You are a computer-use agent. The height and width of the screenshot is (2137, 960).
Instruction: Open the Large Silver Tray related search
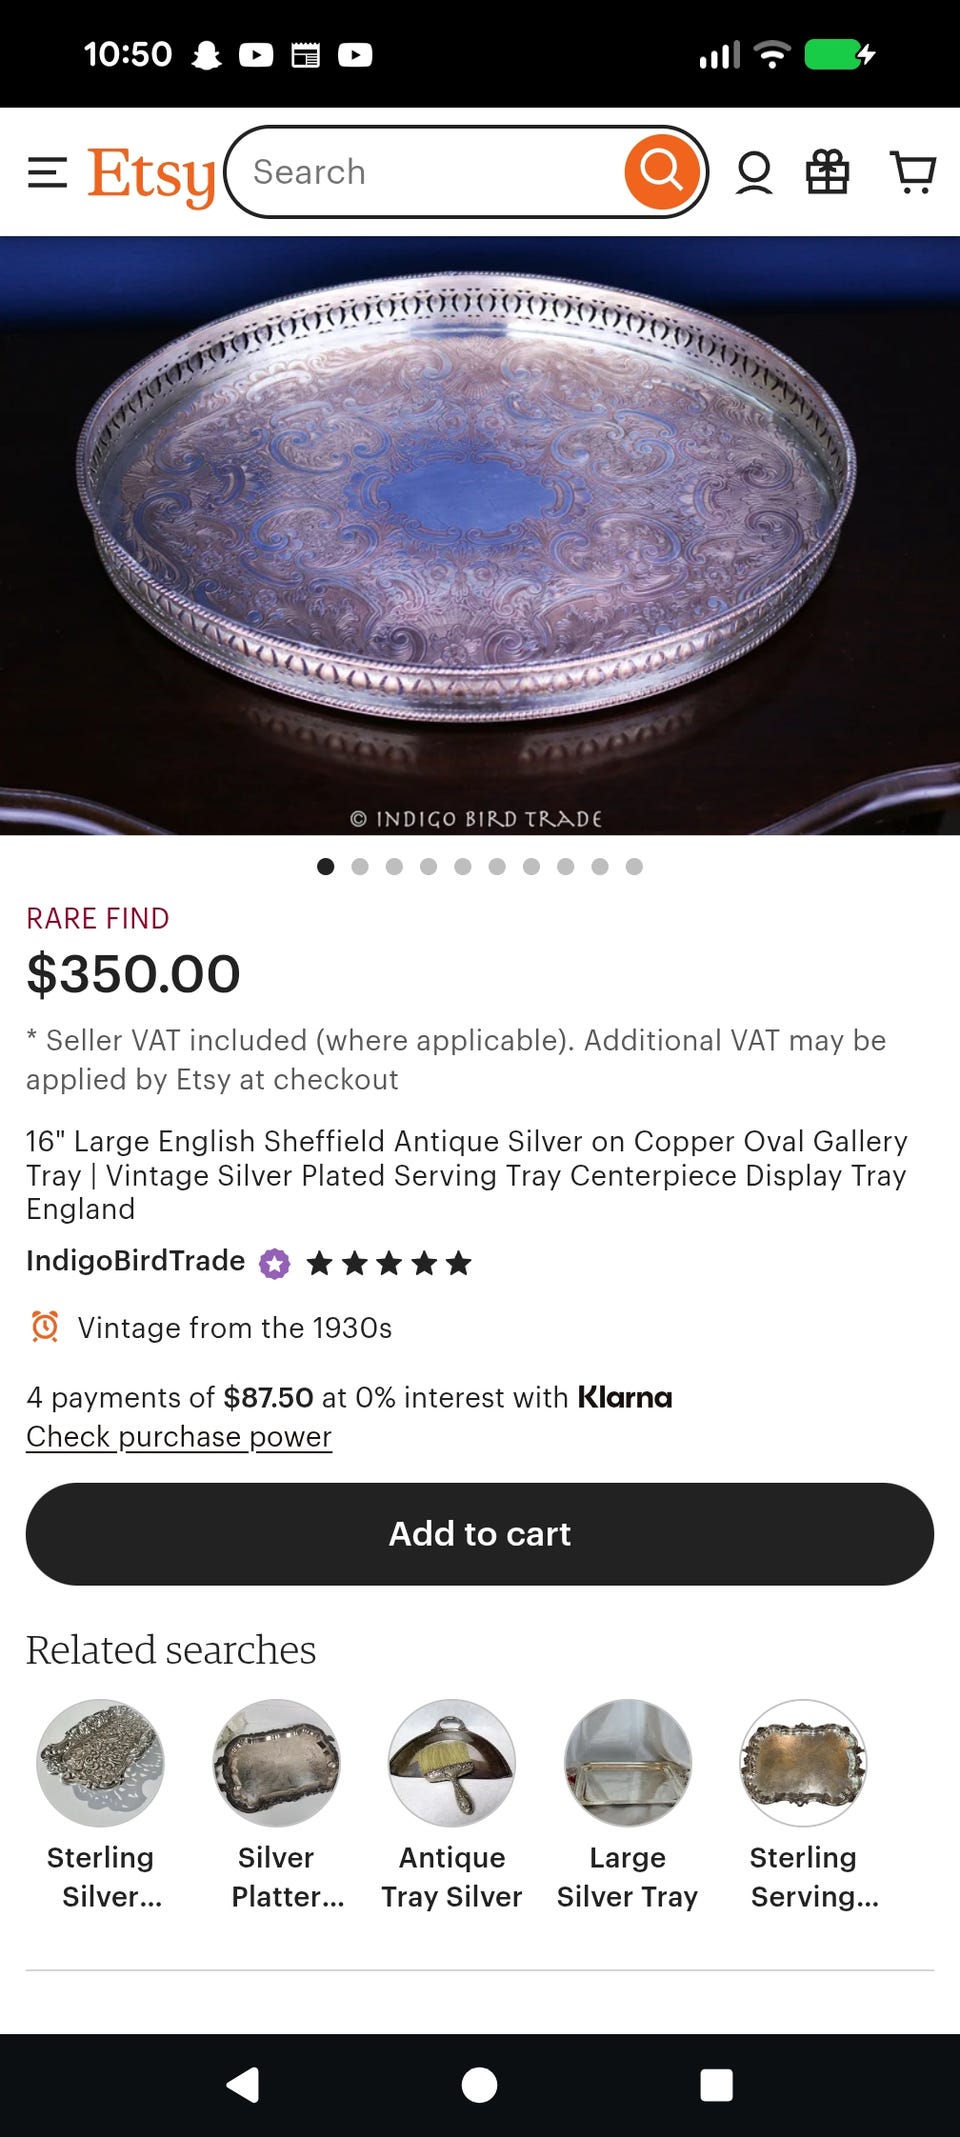(x=627, y=1806)
